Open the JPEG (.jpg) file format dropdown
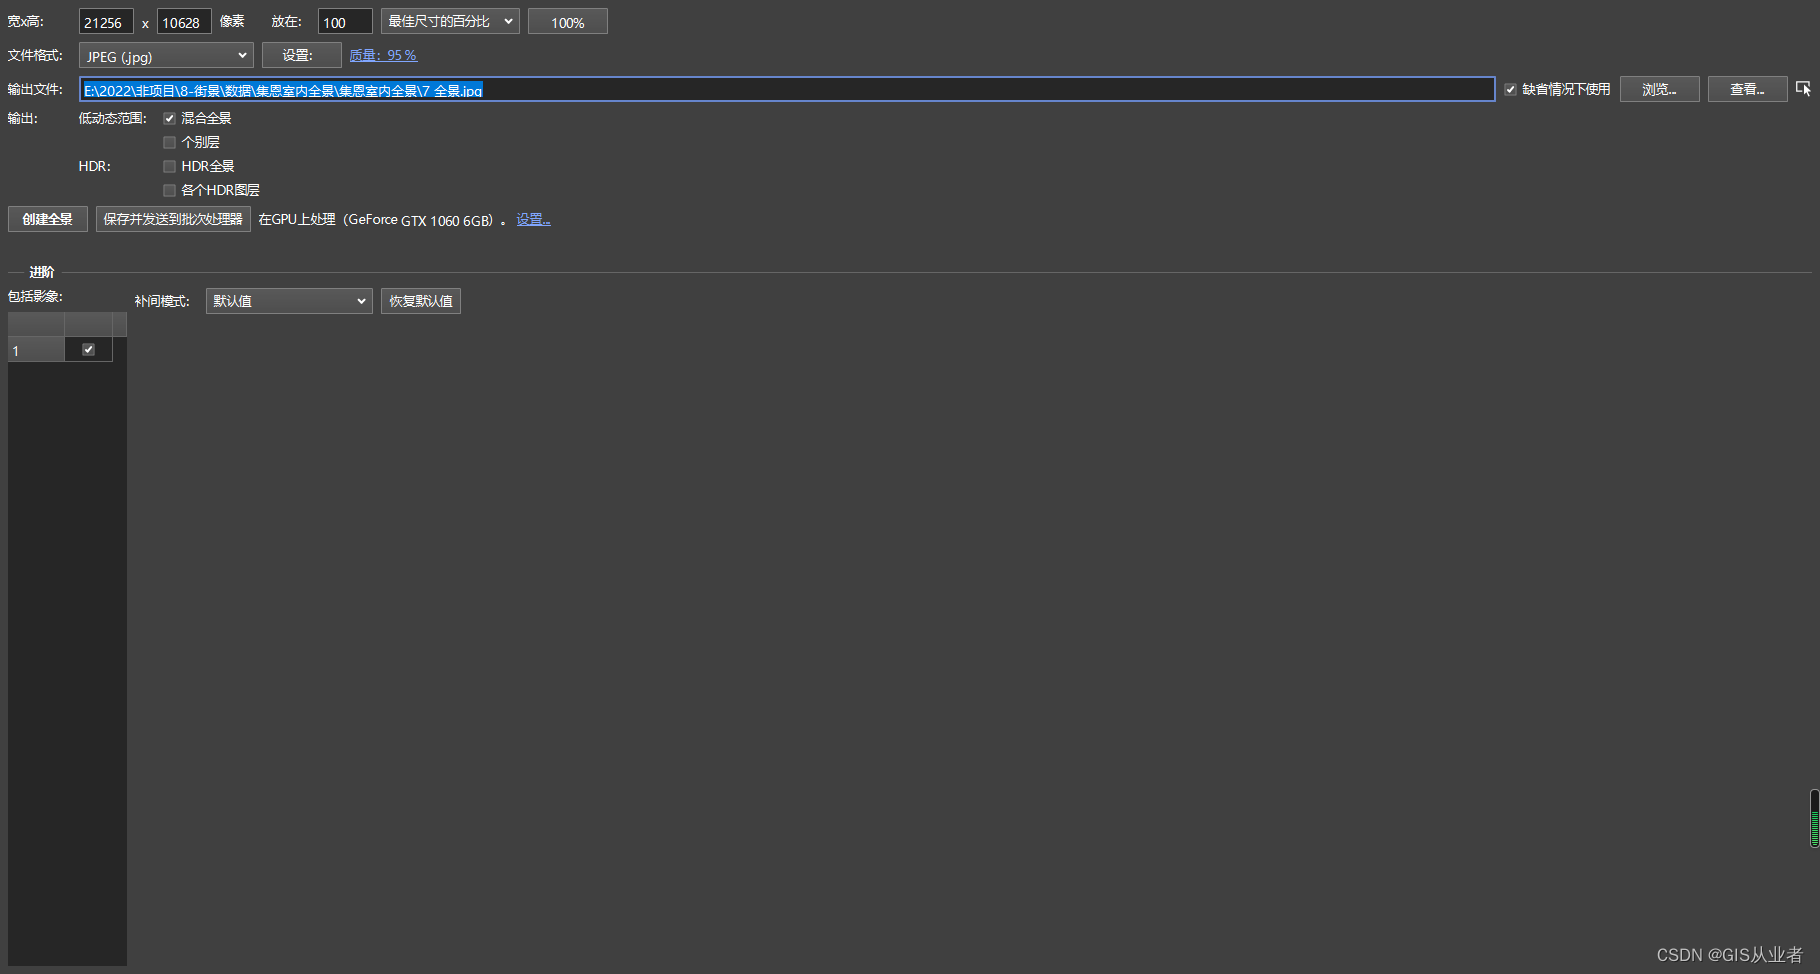The height and width of the screenshot is (974, 1820). [166, 55]
